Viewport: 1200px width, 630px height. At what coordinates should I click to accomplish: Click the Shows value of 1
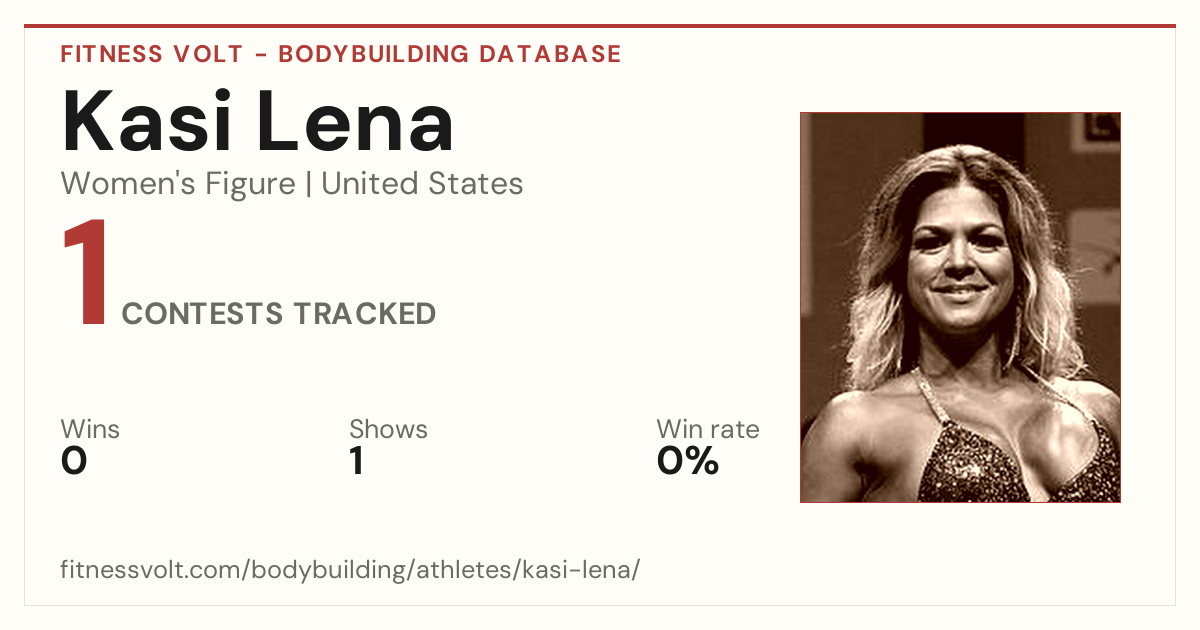[357, 461]
